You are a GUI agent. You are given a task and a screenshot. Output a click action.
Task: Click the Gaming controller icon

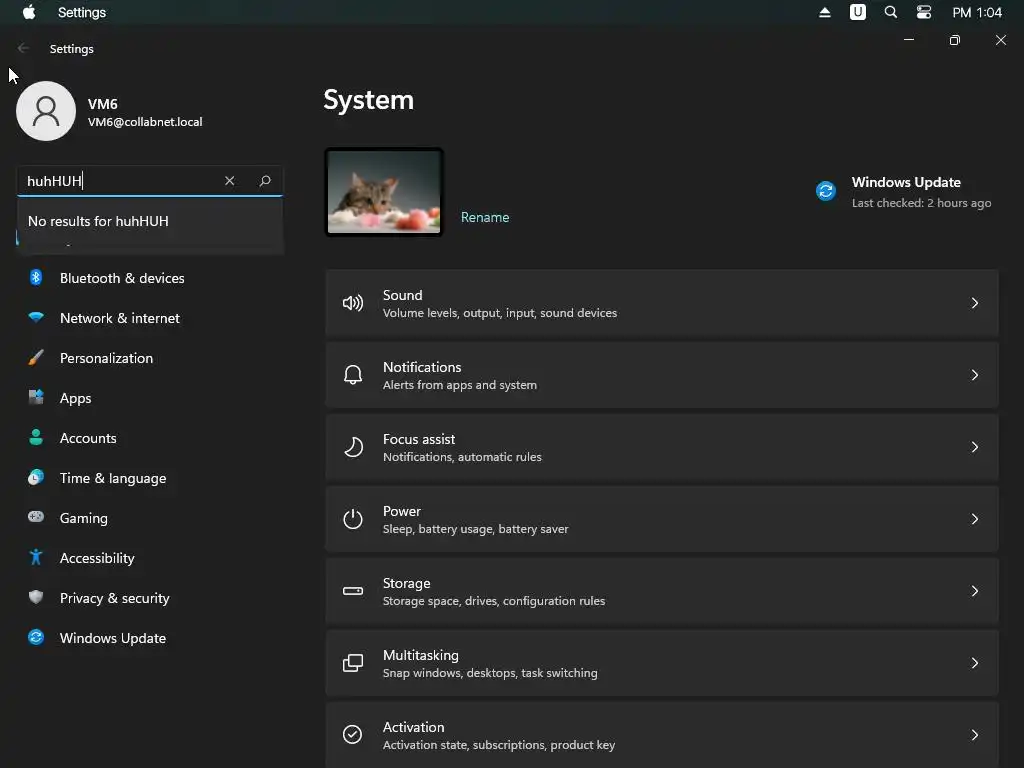[x=36, y=517]
